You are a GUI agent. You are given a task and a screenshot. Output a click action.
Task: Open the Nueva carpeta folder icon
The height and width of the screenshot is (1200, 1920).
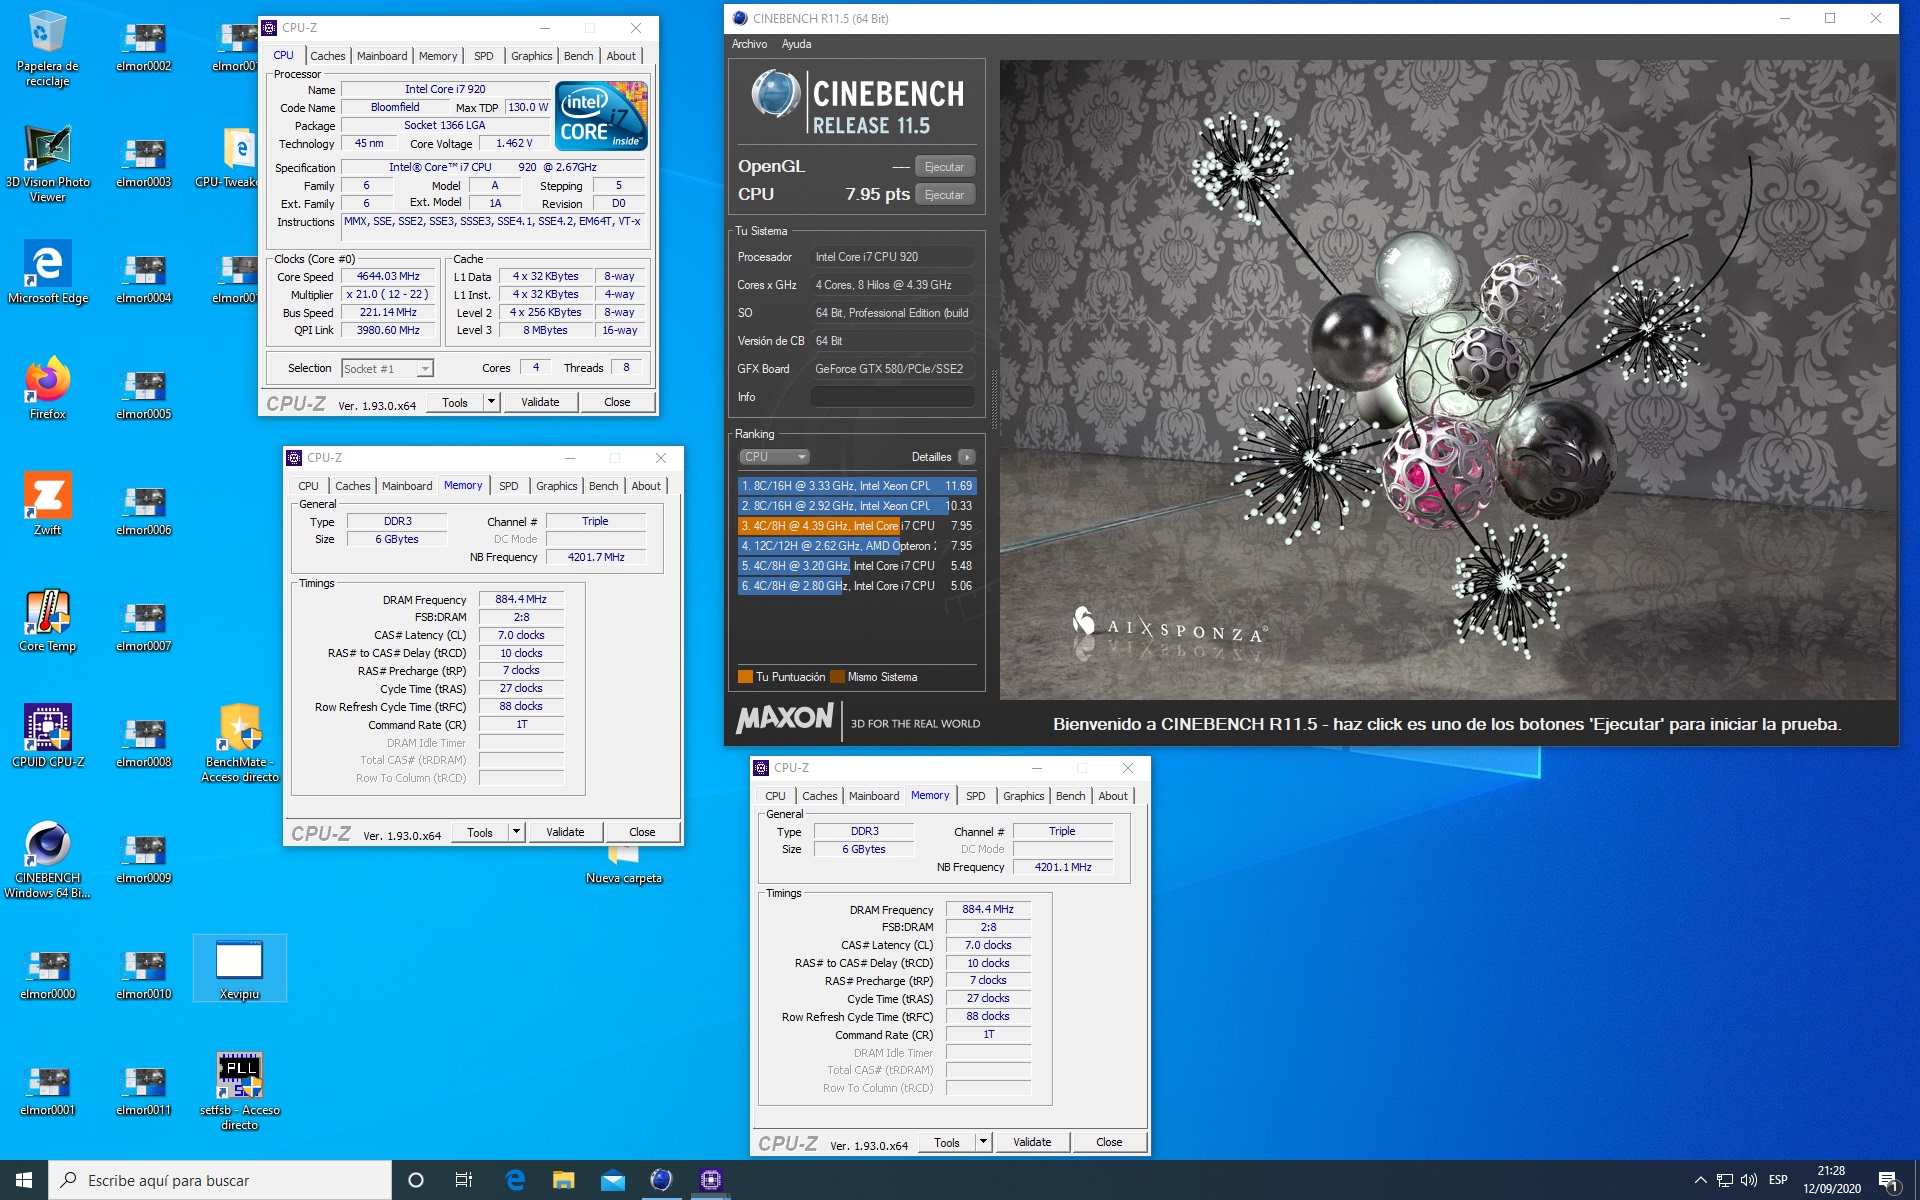click(624, 866)
